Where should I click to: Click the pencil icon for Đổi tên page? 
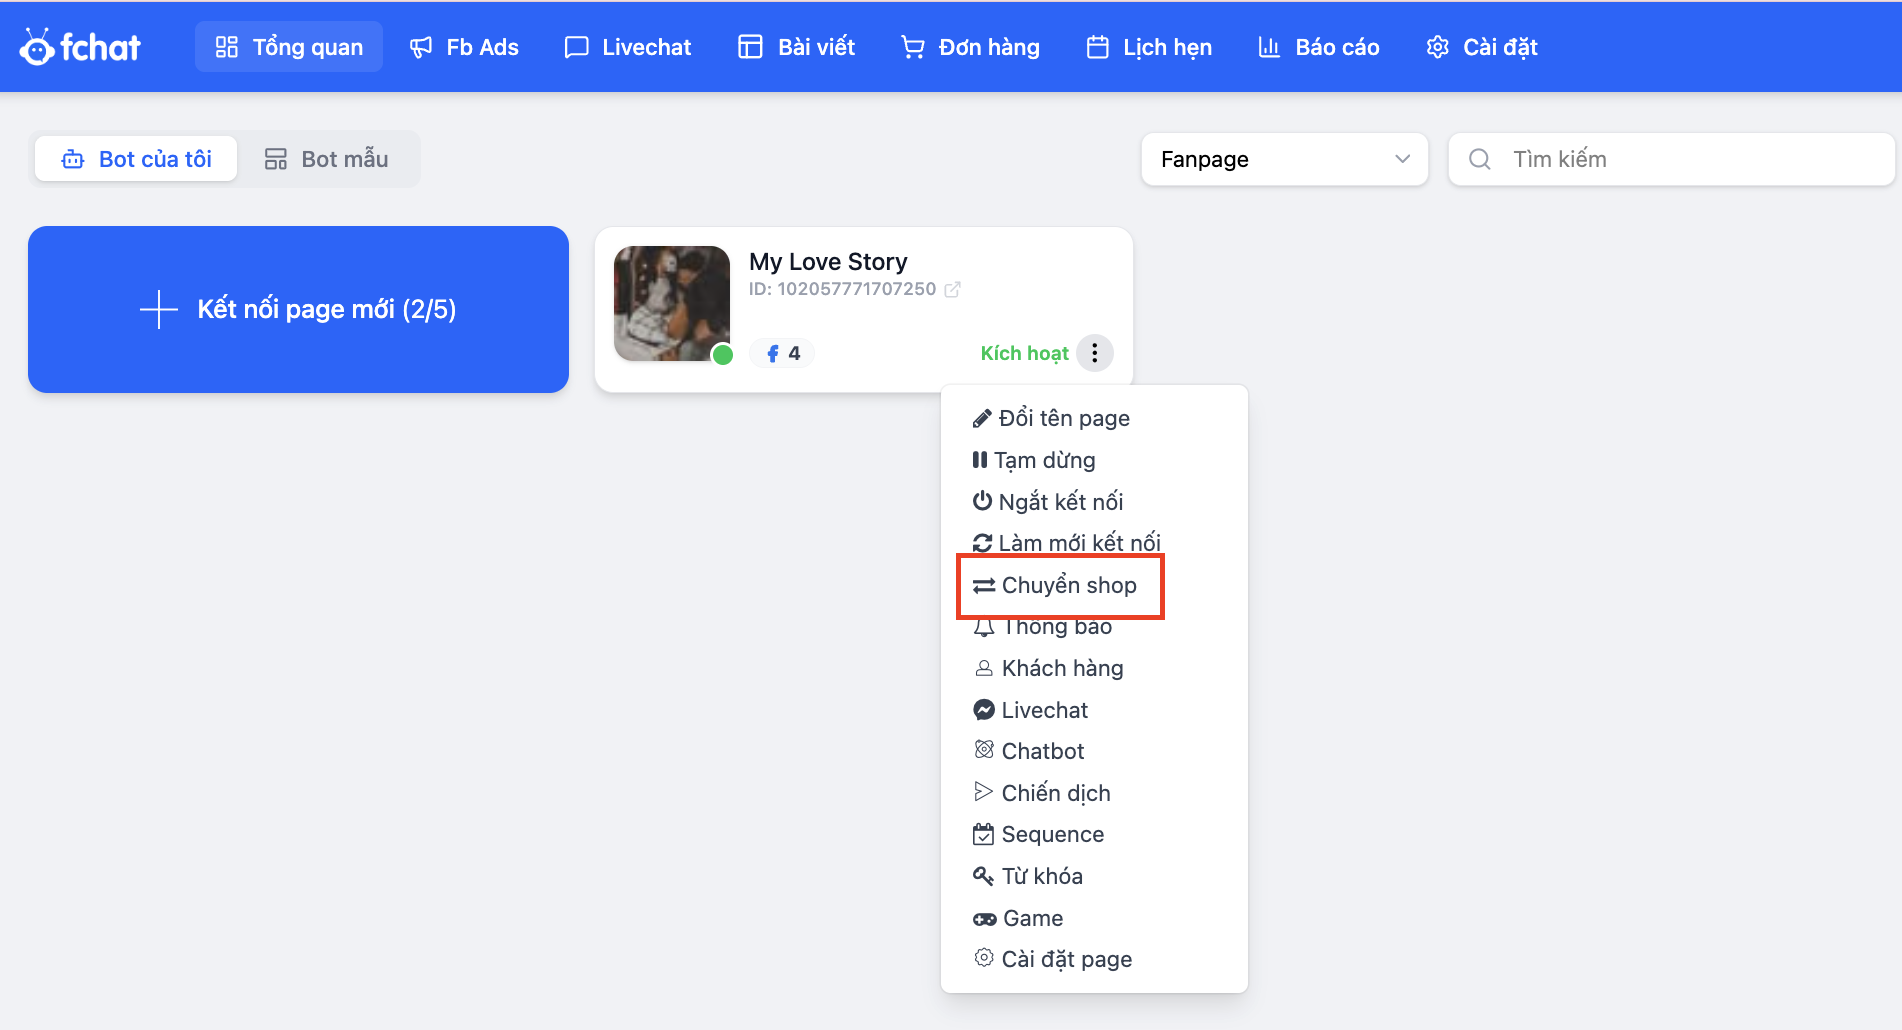pos(982,419)
